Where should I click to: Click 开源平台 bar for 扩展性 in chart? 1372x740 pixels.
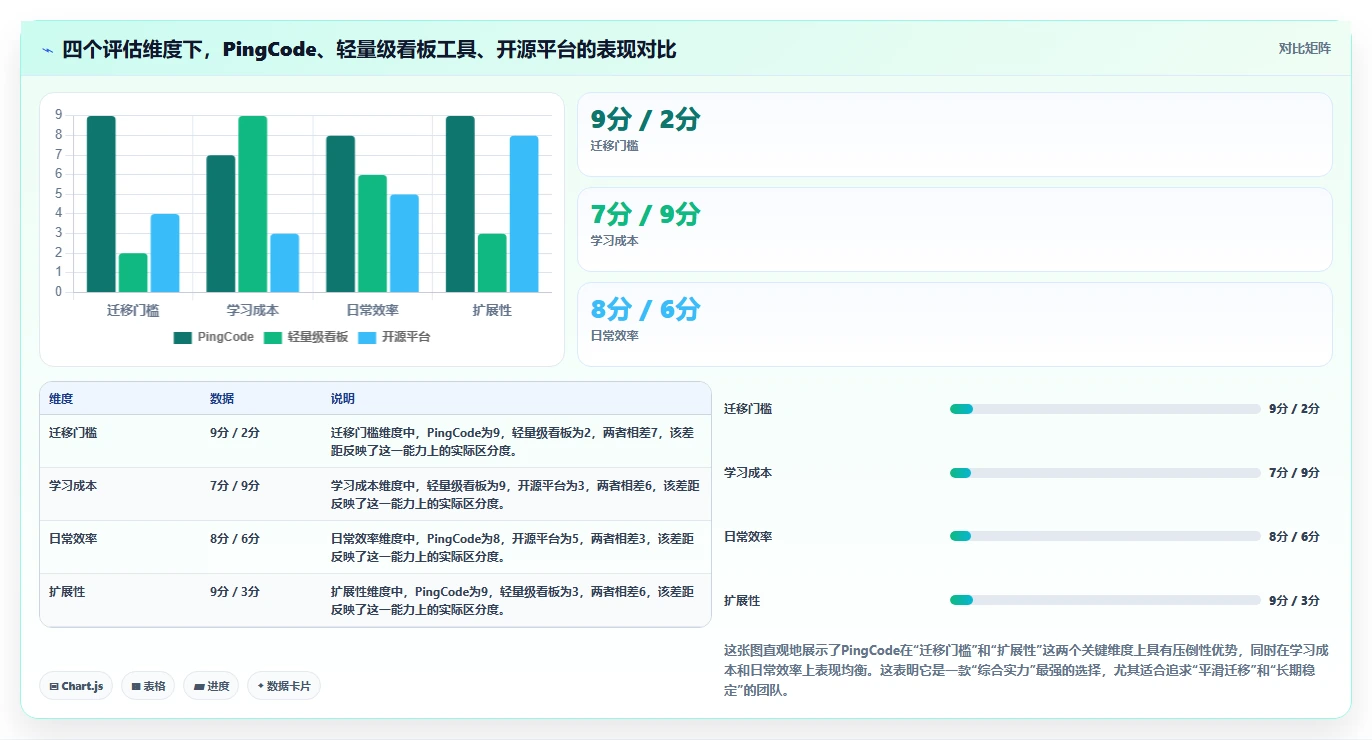[x=524, y=214]
